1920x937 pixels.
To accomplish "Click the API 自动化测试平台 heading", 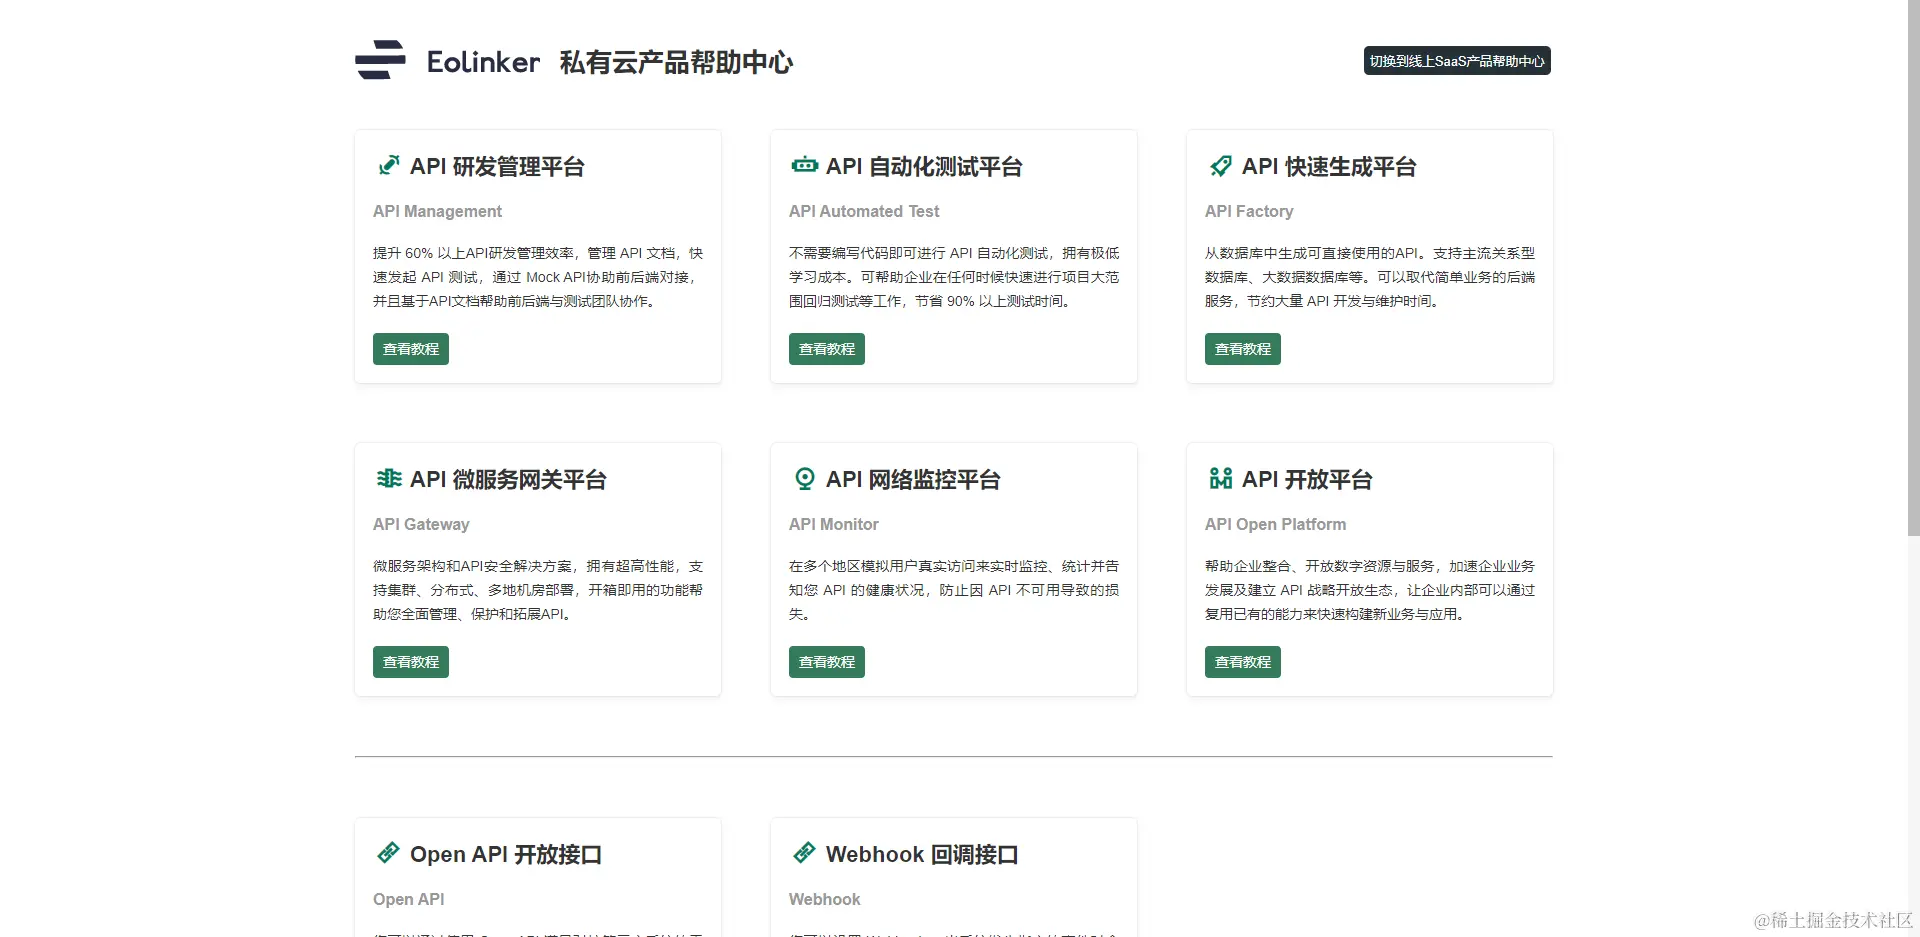I will tap(924, 167).
